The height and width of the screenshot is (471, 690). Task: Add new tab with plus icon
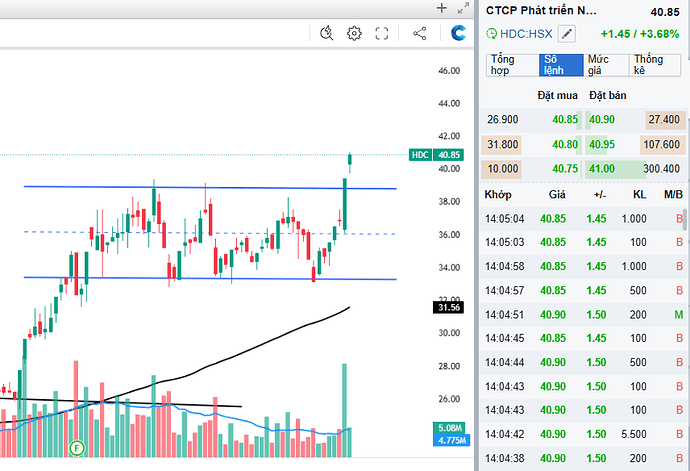pyautogui.click(x=441, y=8)
